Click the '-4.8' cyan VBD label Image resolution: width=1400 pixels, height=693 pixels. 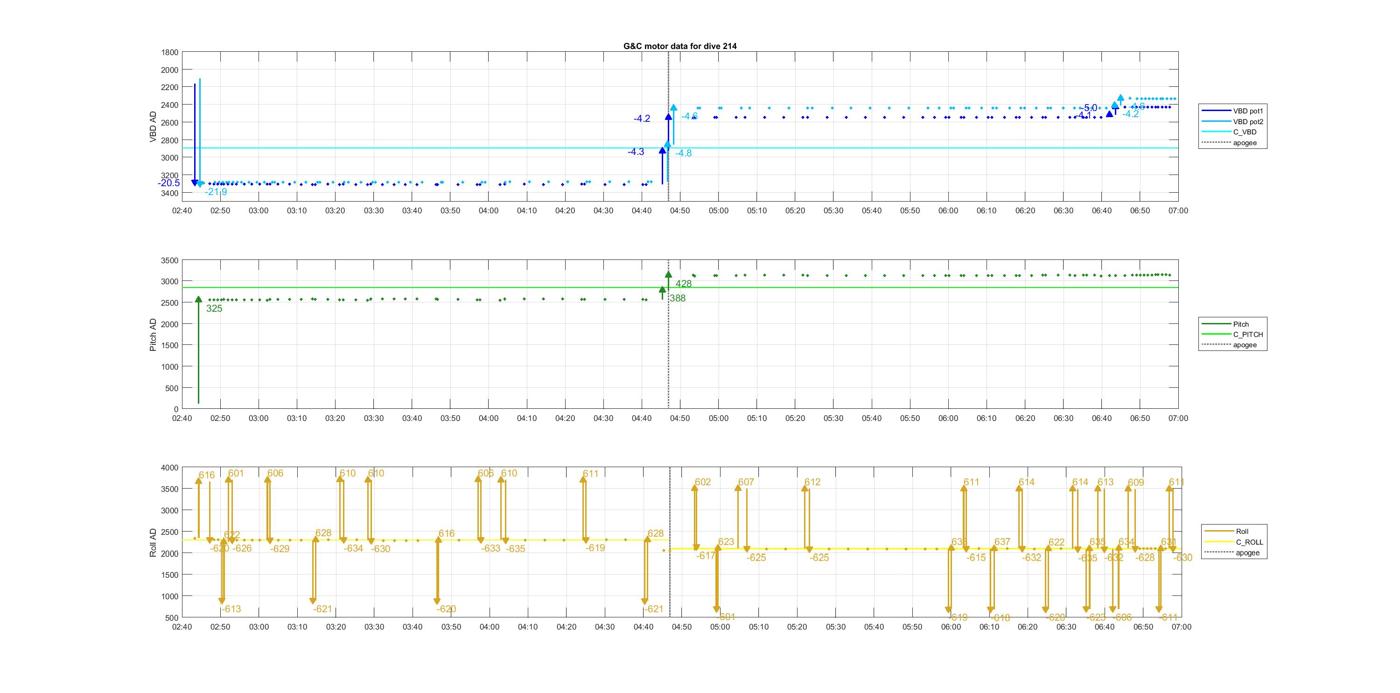point(683,153)
